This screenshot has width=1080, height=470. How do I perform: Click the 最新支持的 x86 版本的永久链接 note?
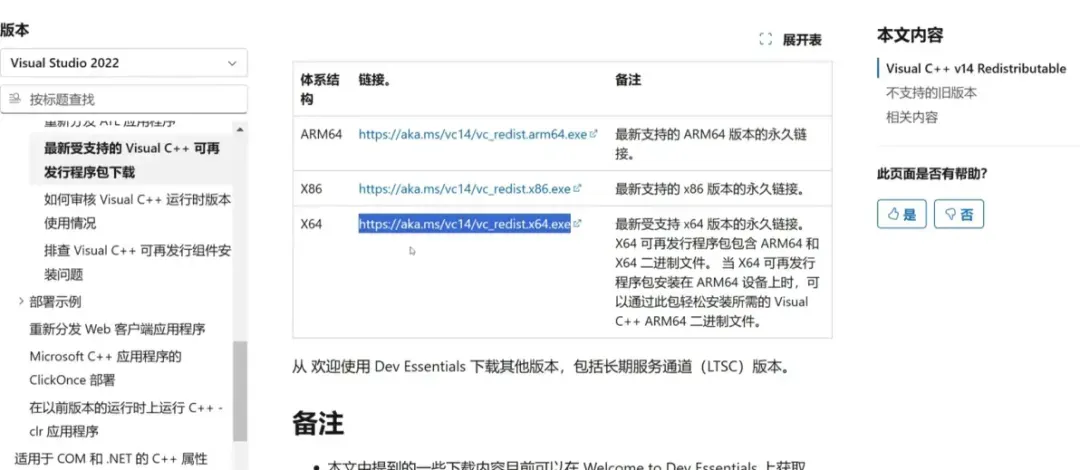coord(711,188)
